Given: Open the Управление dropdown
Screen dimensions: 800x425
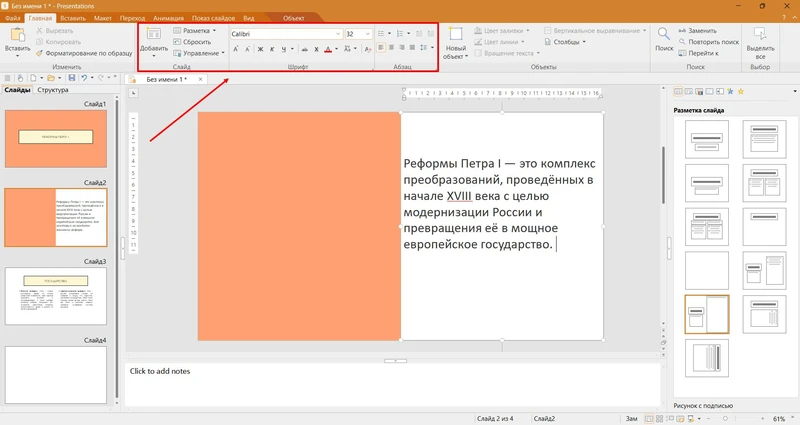Looking at the screenshot, I should (199, 53).
